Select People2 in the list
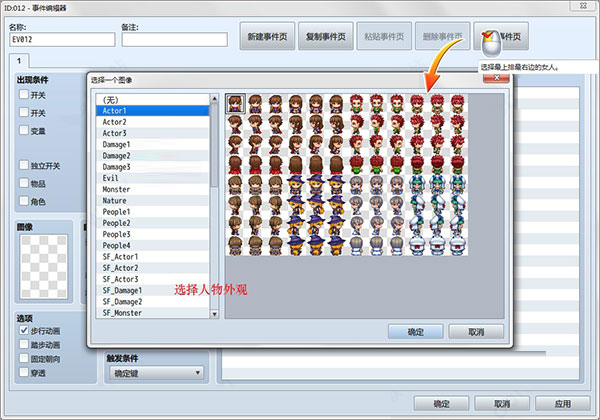The image size is (600, 420). [x=153, y=223]
